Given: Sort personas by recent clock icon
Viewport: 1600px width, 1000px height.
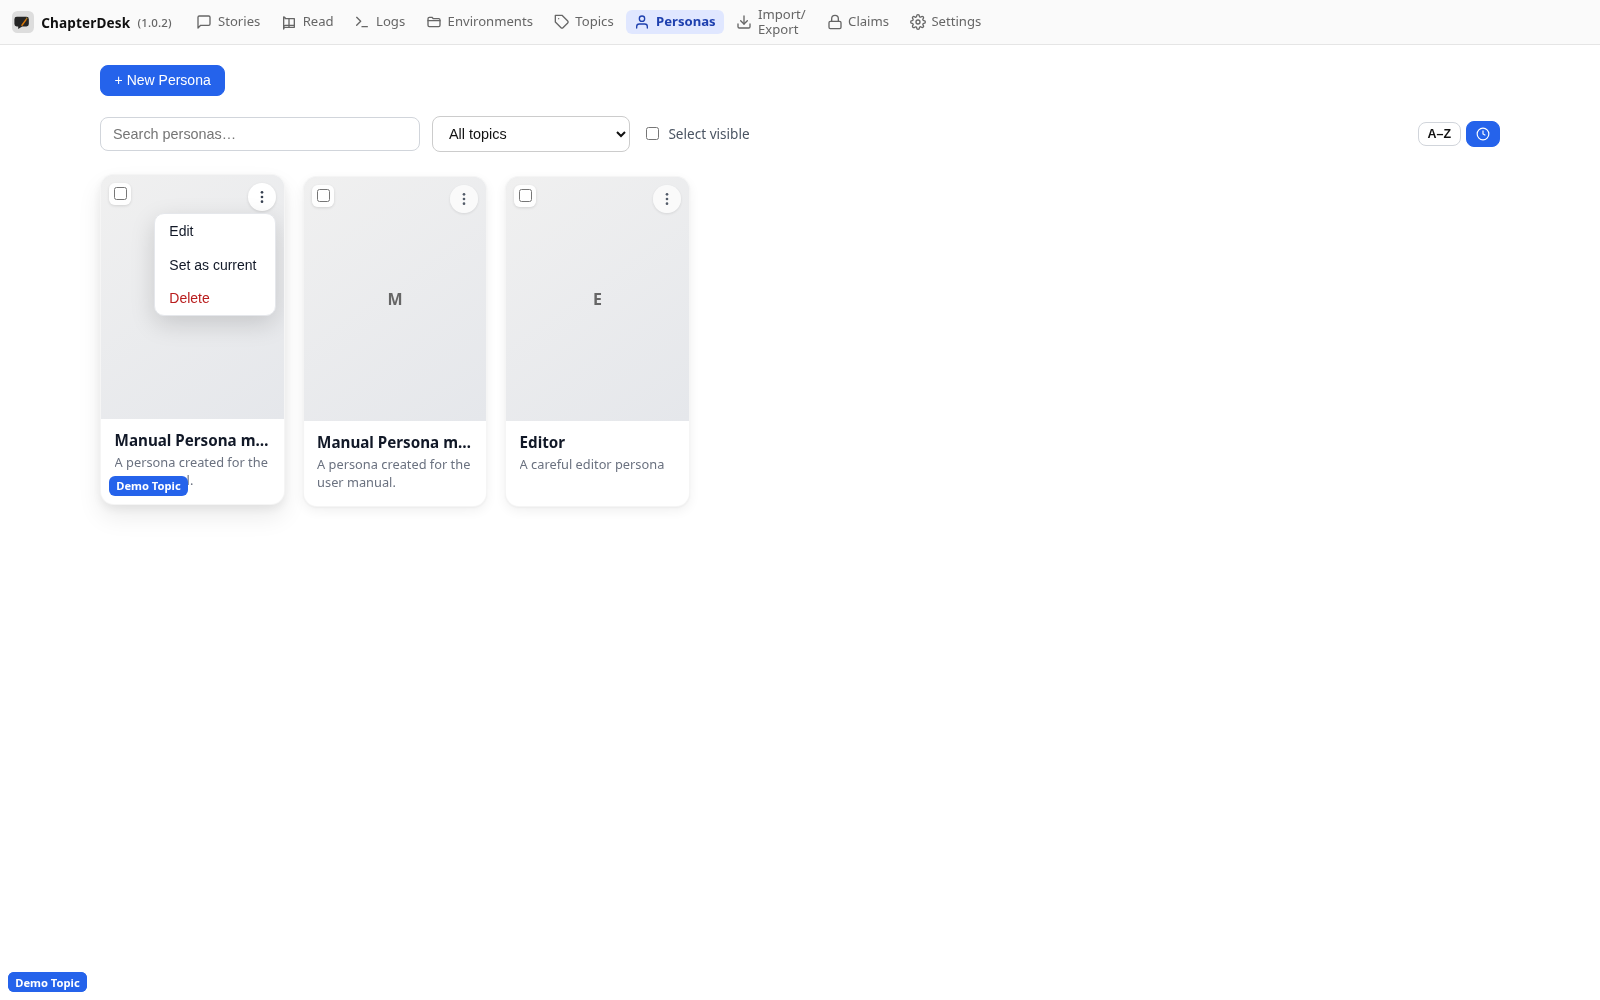Looking at the screenshot, I should tap(1483, 134).
